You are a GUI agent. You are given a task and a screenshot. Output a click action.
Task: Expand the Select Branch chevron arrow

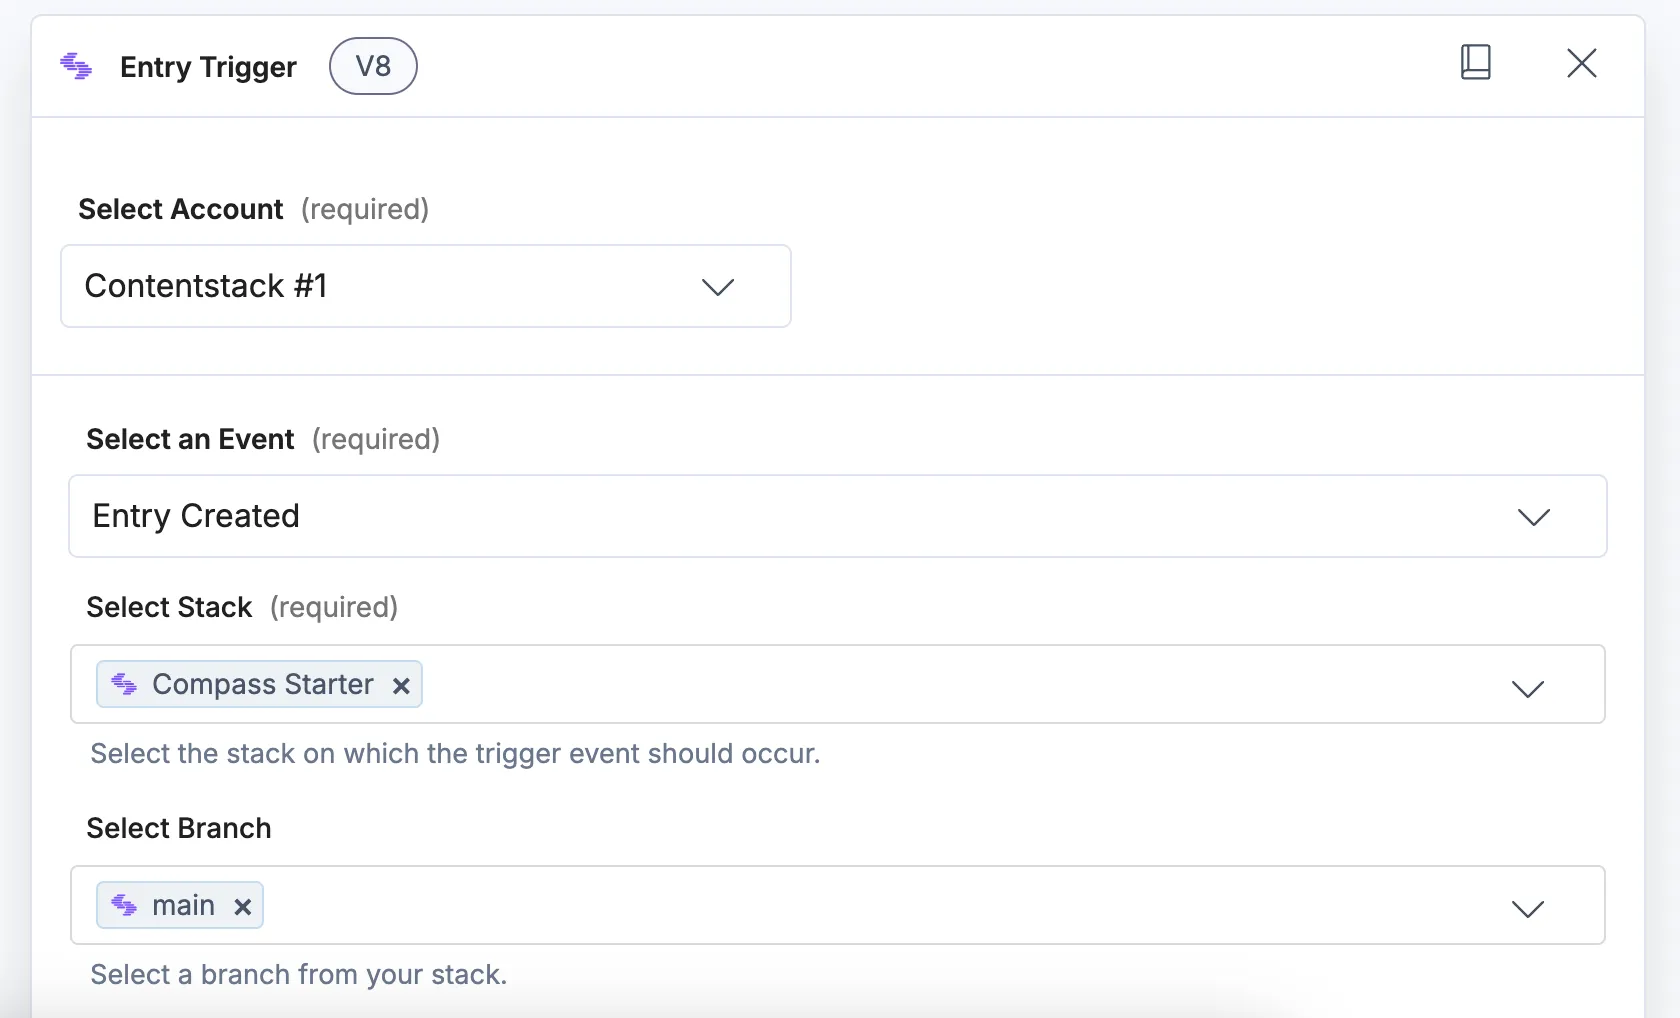tap(1528, 909)
